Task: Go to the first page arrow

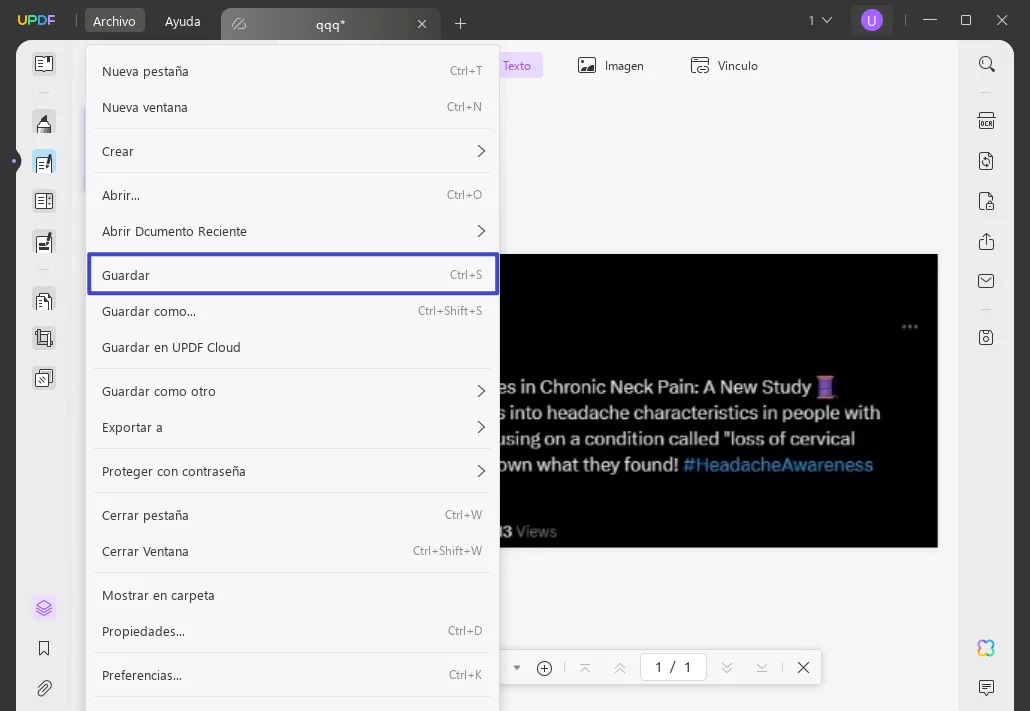Action: [585, 668]
